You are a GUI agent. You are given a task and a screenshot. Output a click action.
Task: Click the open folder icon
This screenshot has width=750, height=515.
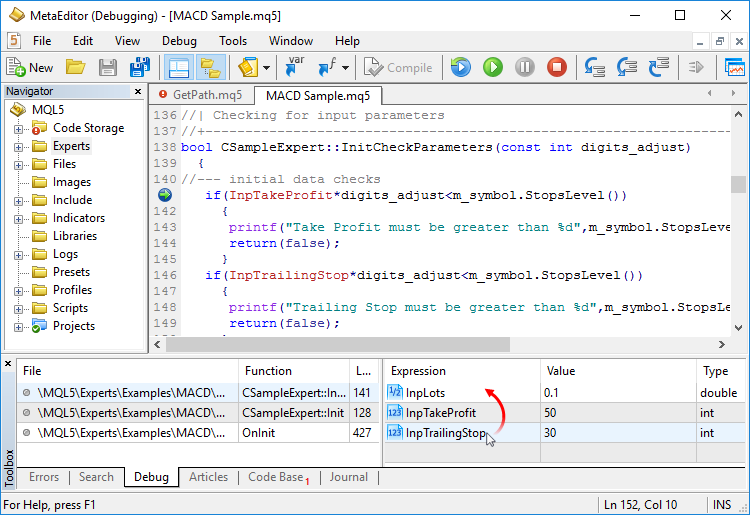[75, 67]
